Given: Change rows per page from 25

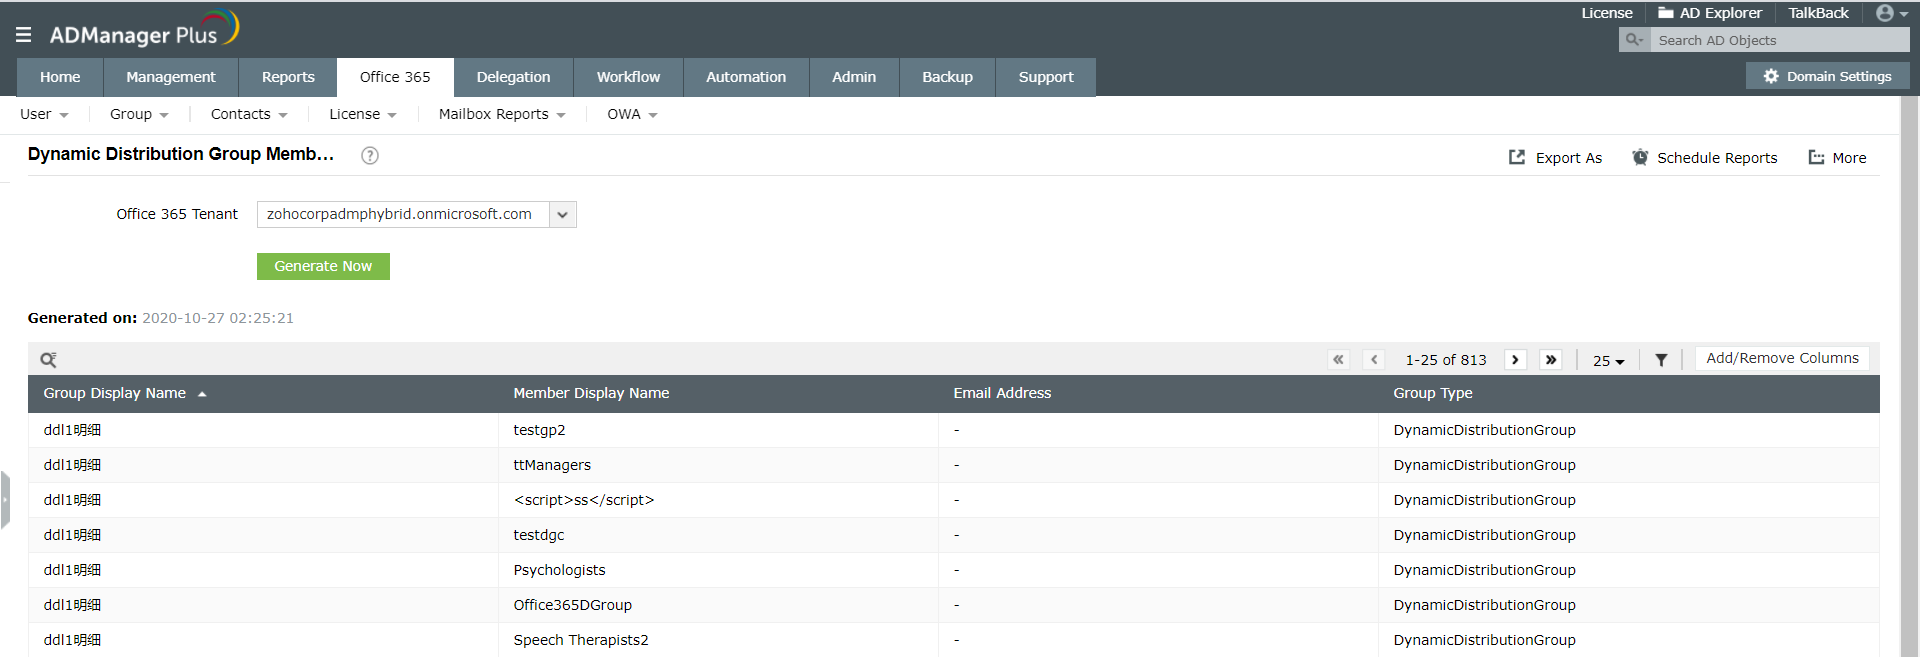Looking at the screenshot, I should click(1608, 361).
